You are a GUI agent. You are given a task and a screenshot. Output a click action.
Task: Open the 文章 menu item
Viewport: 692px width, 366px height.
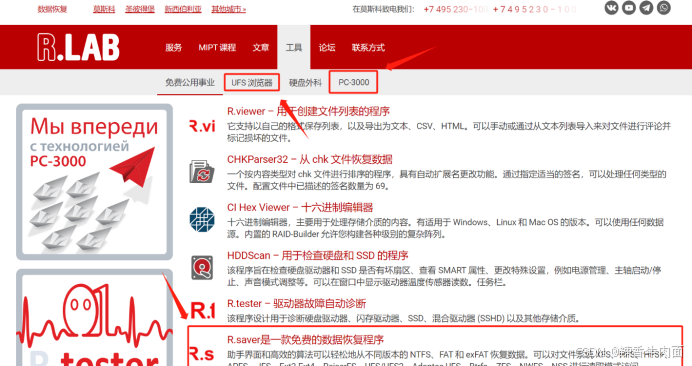click(x=261, y=47)
